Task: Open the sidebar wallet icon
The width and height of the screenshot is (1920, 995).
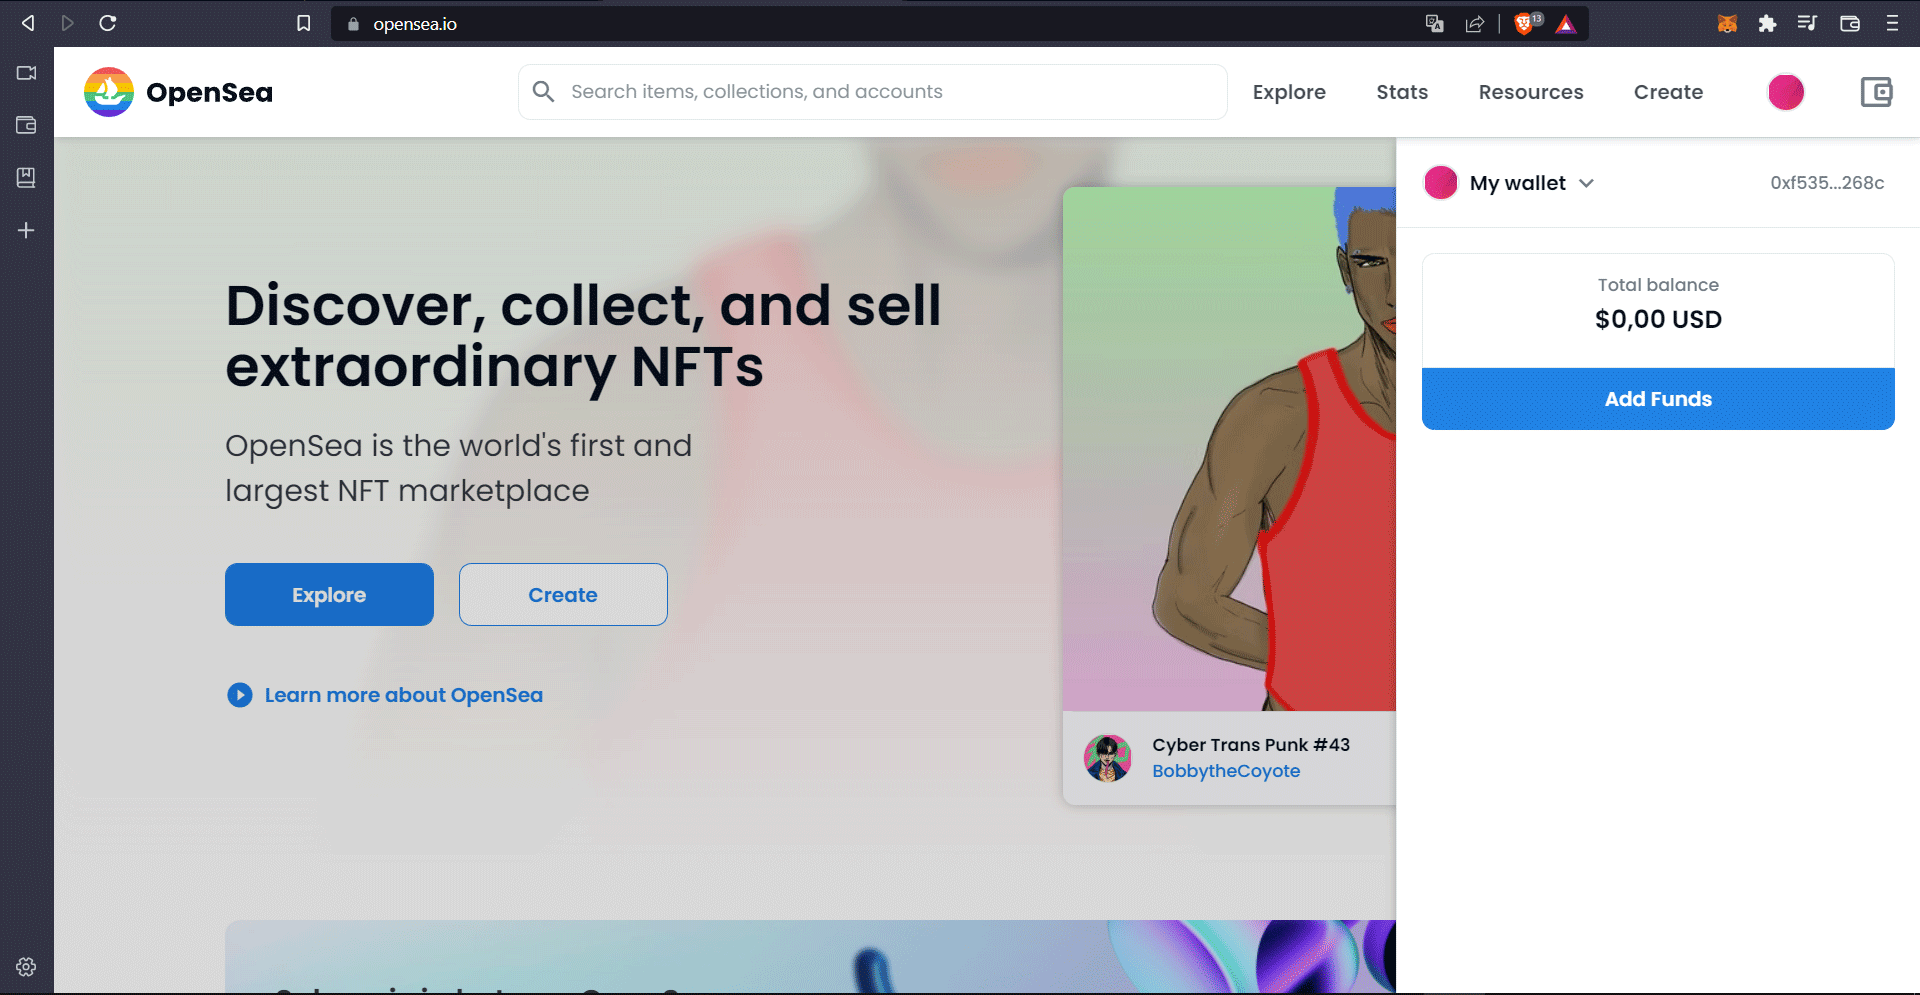Action: (x=27, y=125)
